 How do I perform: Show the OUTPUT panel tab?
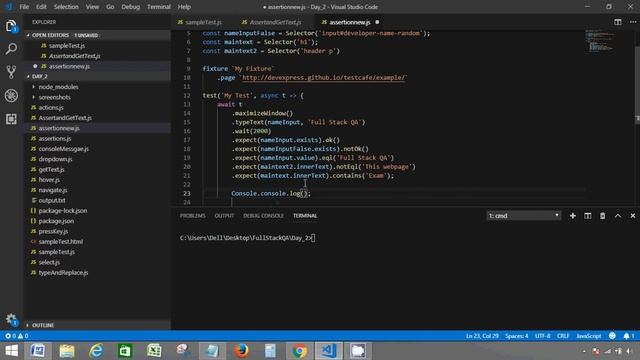pyautogui.click(x=224, y=216)
